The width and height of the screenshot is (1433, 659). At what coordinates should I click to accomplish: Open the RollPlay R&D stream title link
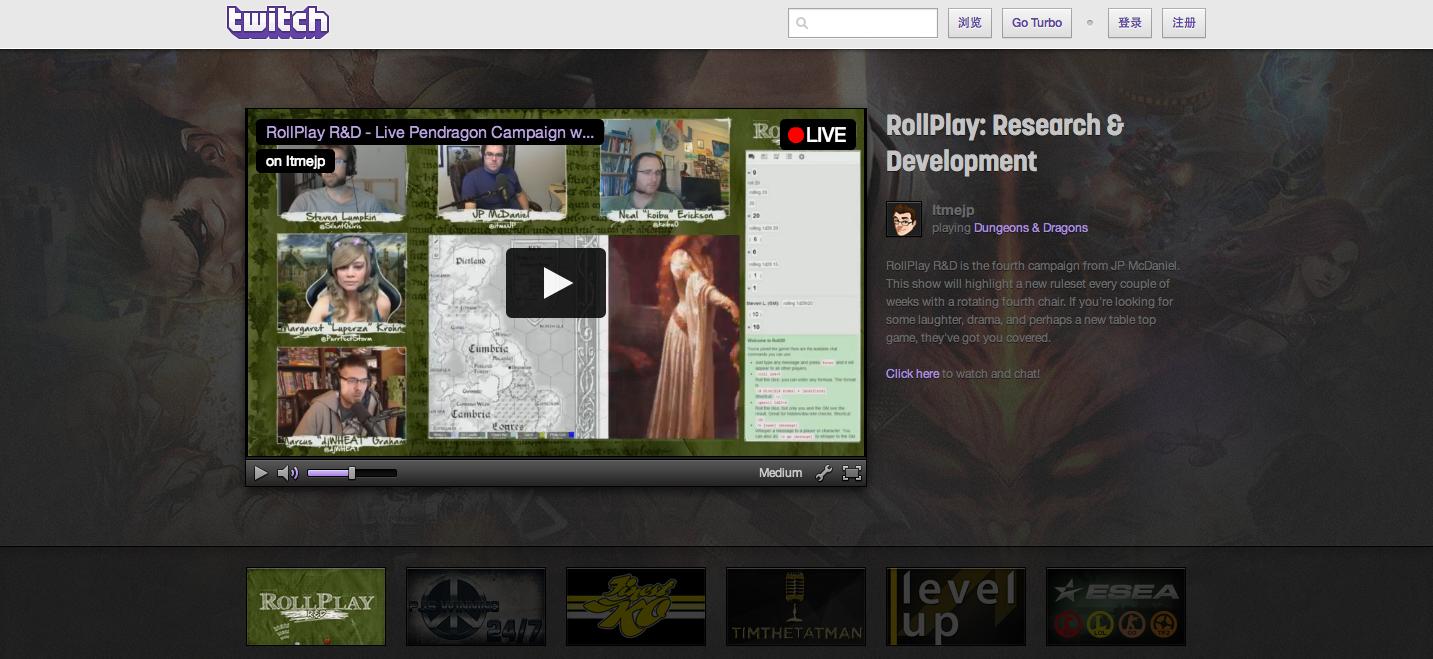430,132
